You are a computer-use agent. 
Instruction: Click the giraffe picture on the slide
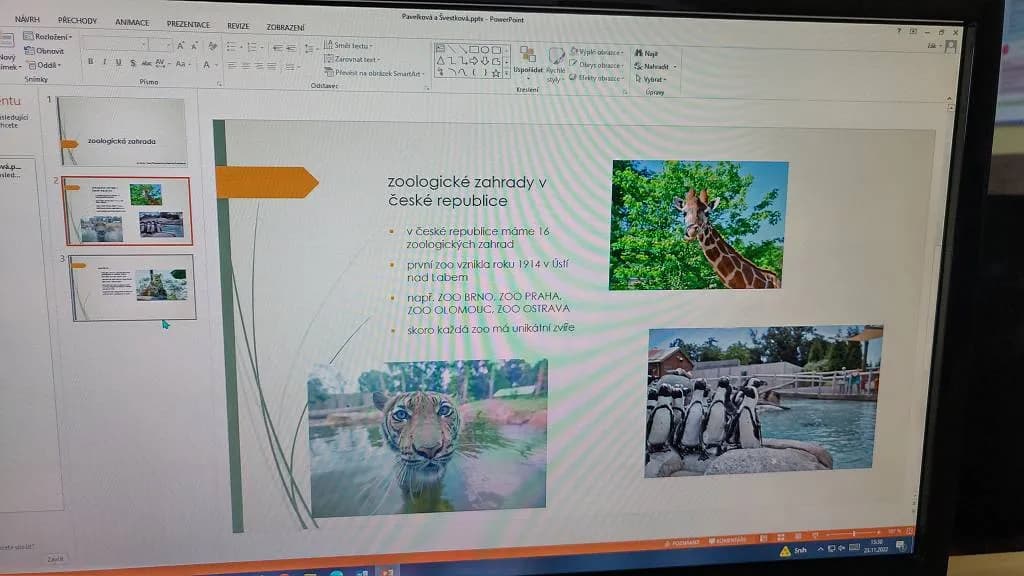pos(698,225)
